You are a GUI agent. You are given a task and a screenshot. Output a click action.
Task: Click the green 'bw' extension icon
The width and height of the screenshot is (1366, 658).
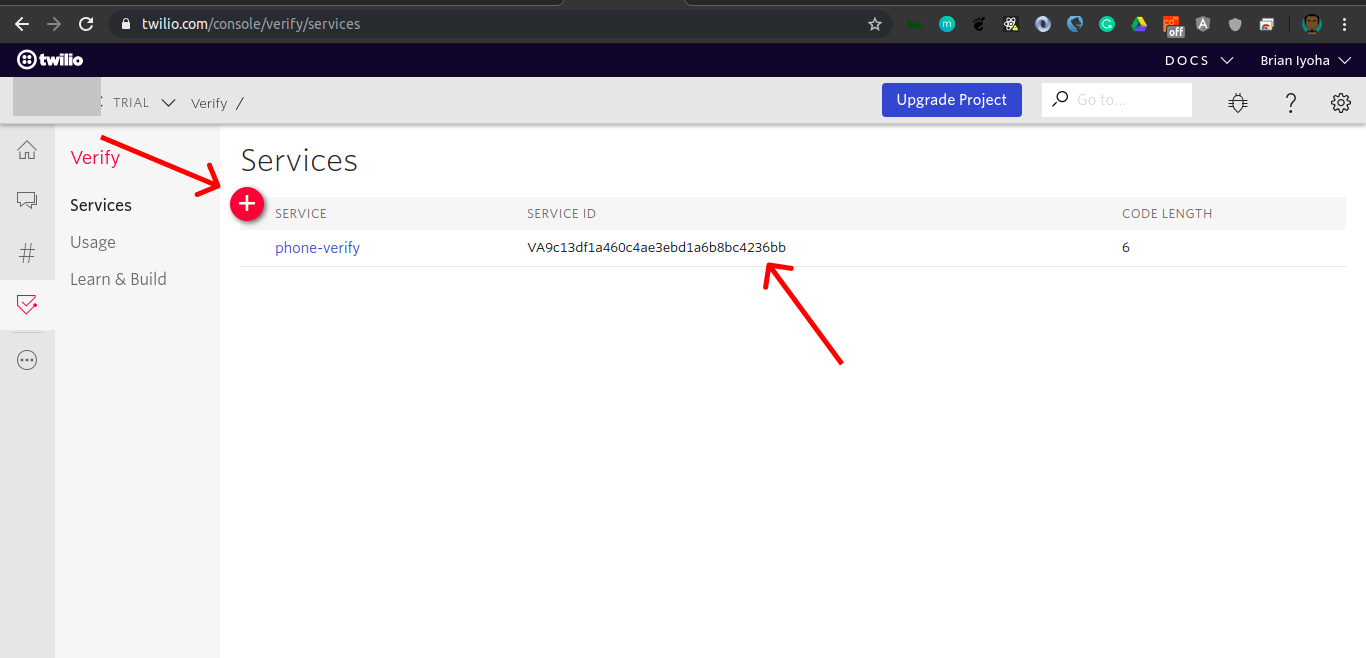coord(915,24)
